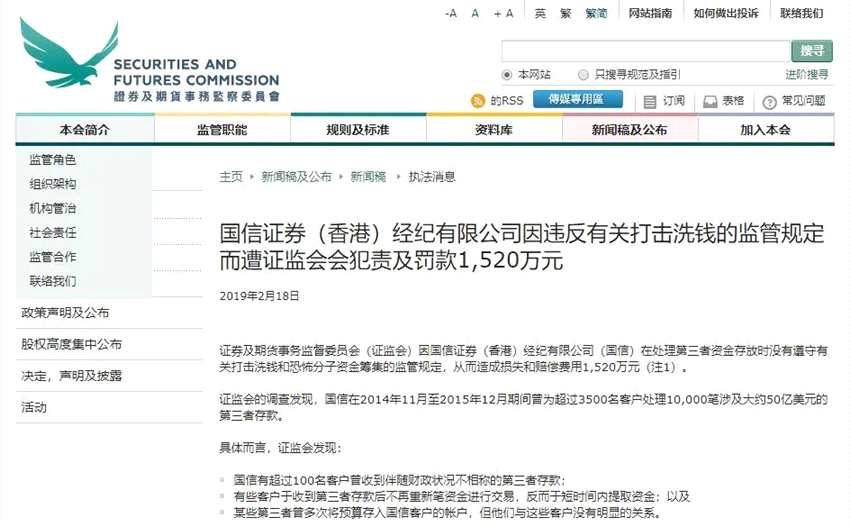This screenshot has width=850, height=526.
Task: Open the 表格 forms icon
Action: (710, 101)
